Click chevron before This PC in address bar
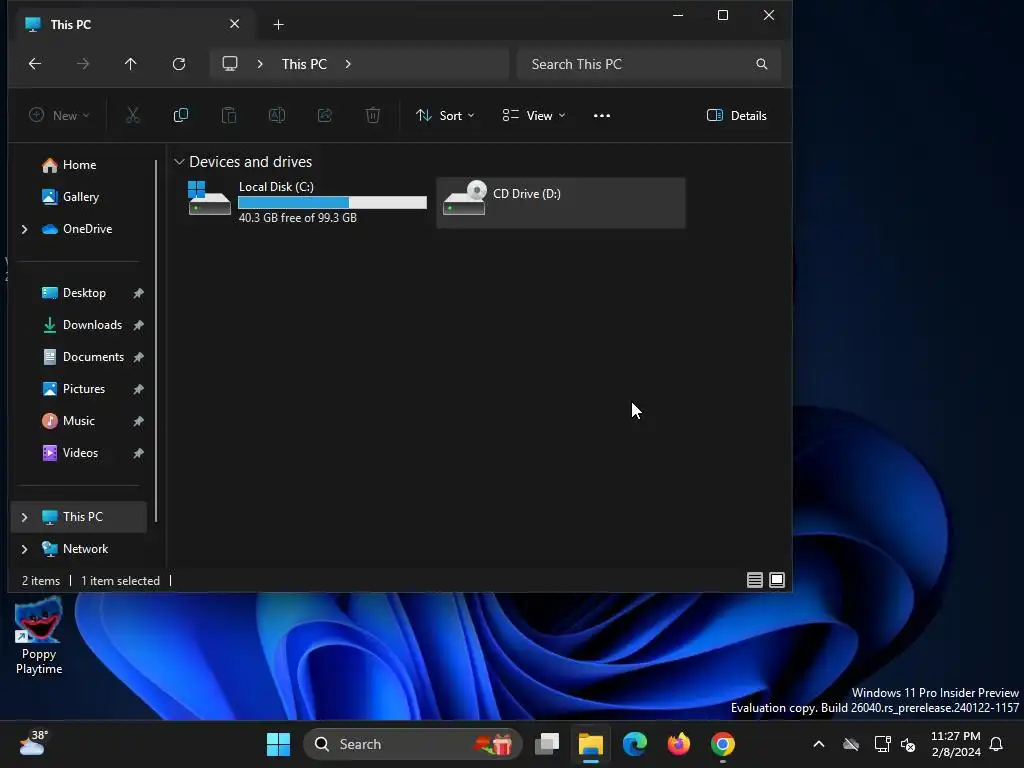The image size is (1024, 768). tap(260, 64)
